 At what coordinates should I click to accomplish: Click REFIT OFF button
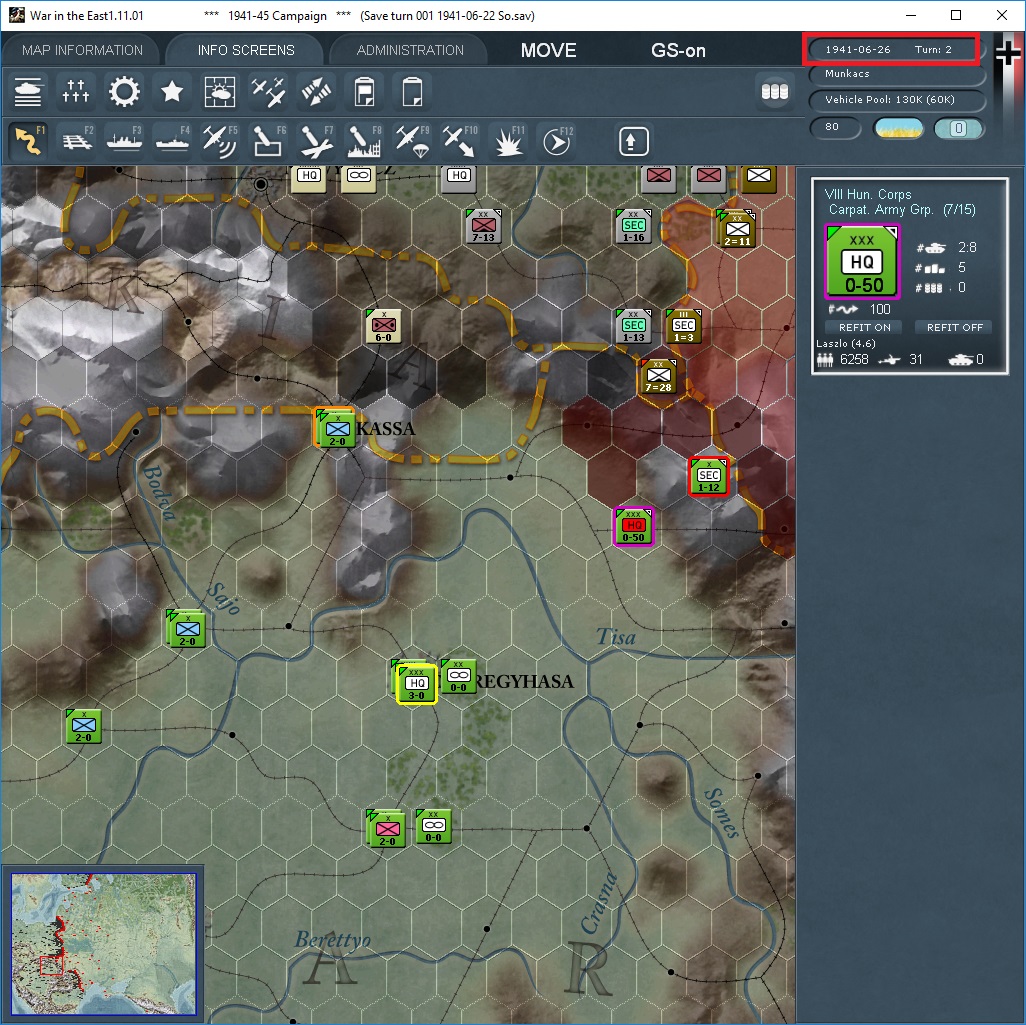[955, 327]
